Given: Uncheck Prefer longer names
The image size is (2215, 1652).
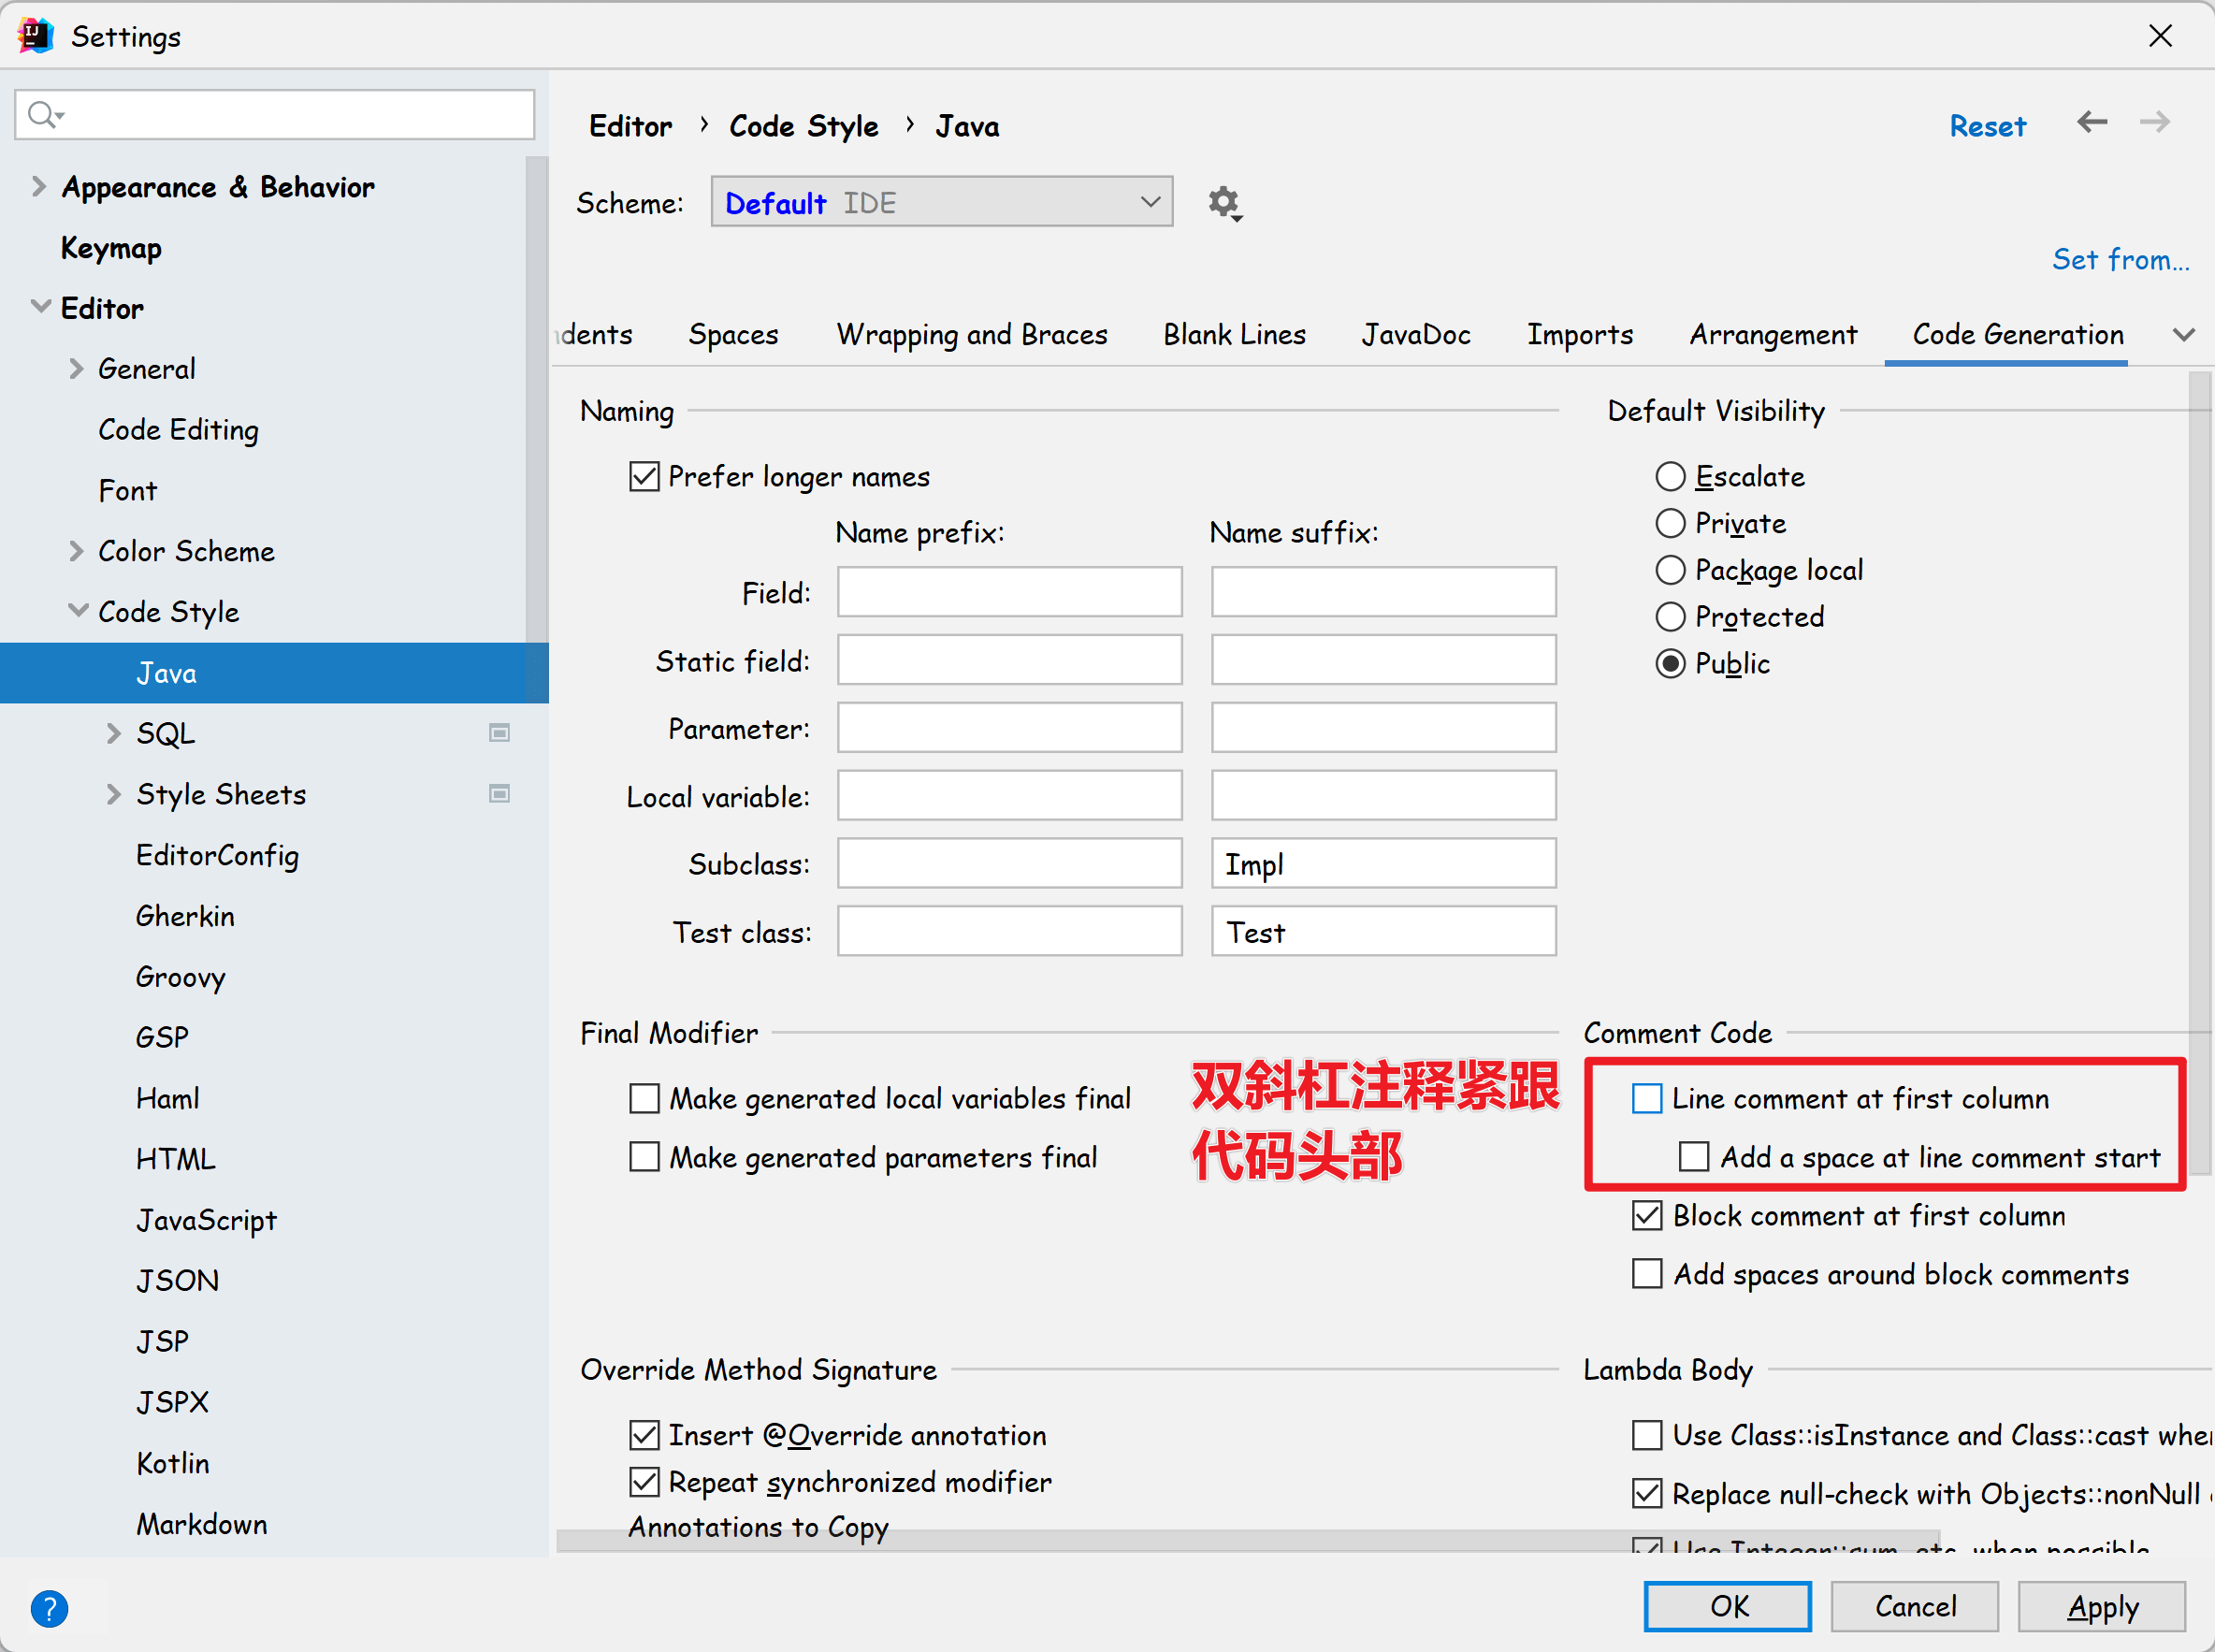Looking at the screenshot, I should 644,476.
